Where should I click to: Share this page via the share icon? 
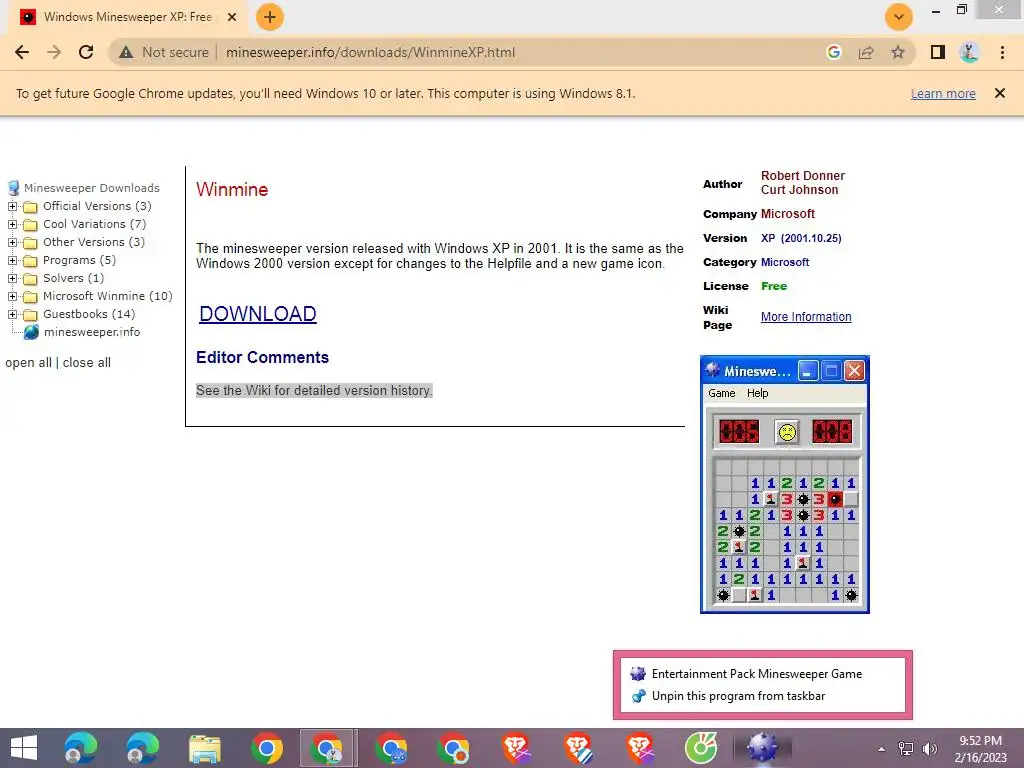866,52
